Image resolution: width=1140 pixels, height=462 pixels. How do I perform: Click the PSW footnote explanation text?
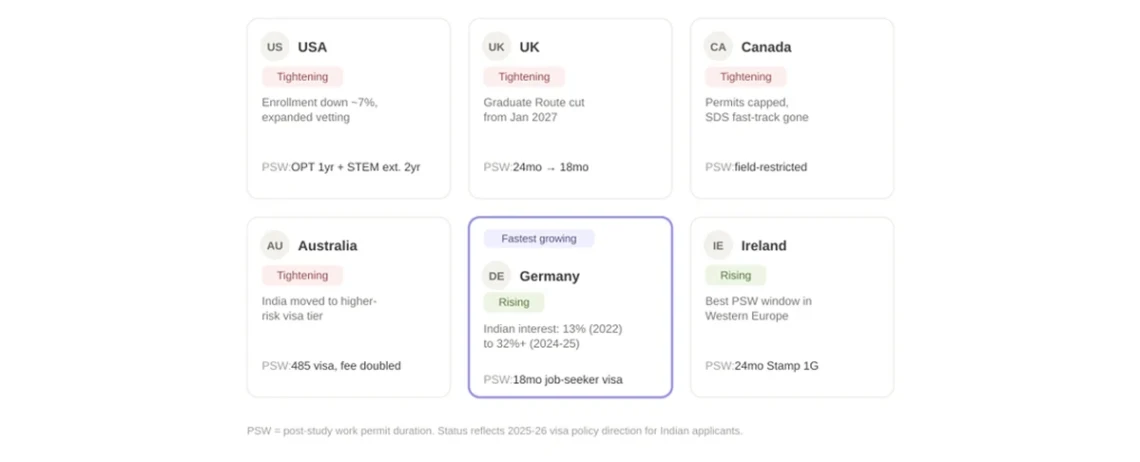(x=495, y=431)
